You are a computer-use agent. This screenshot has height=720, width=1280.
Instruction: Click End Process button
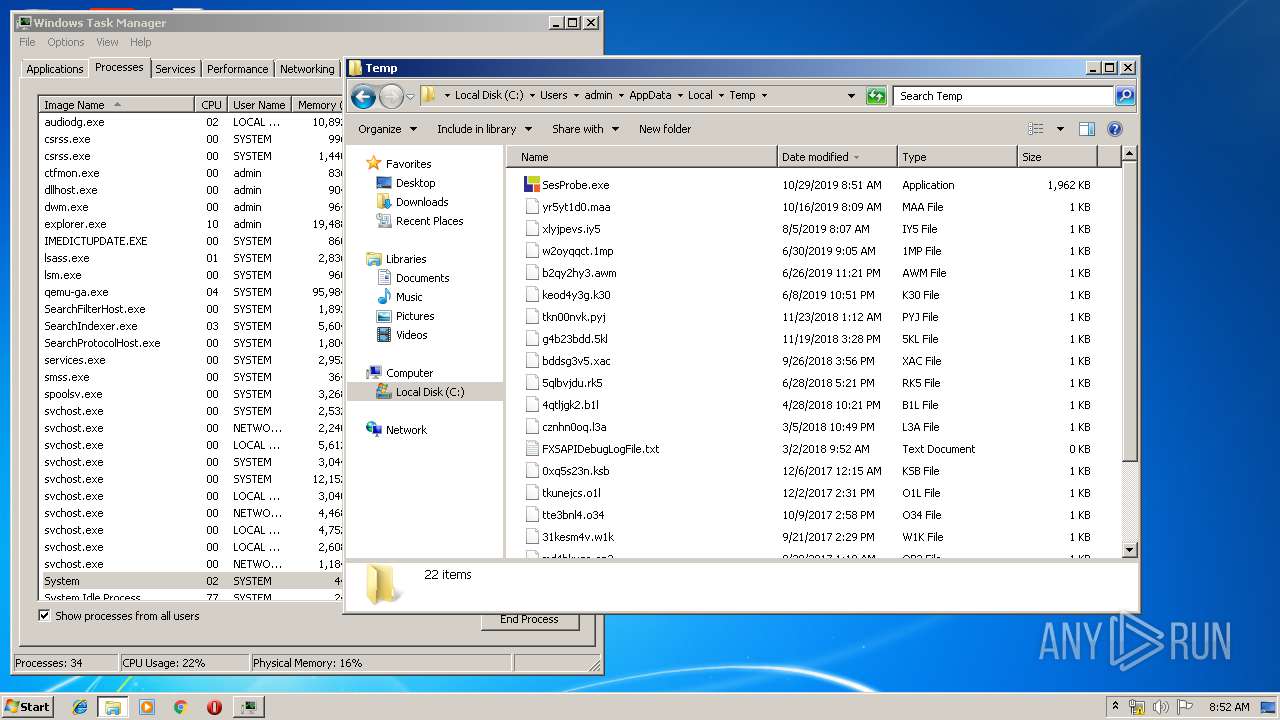click(529, 619)
